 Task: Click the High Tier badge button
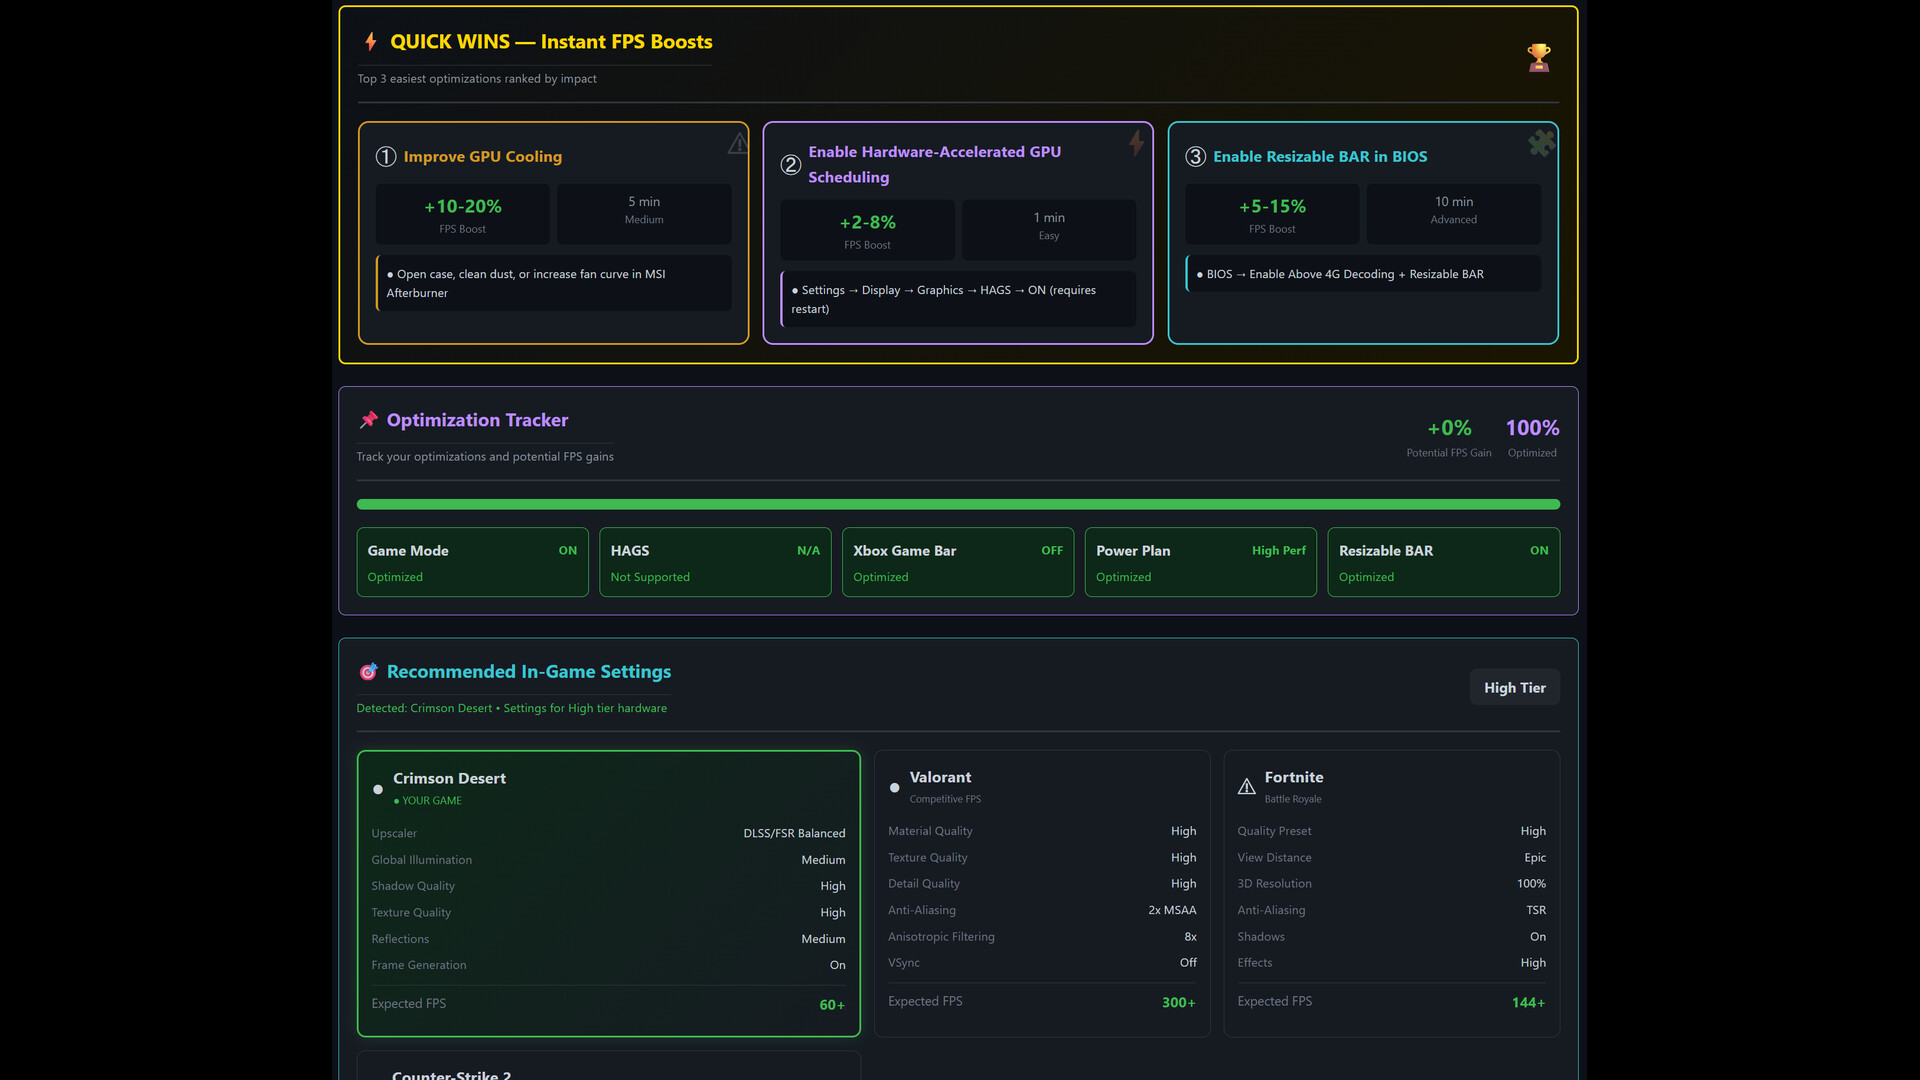coord(1514,688)
